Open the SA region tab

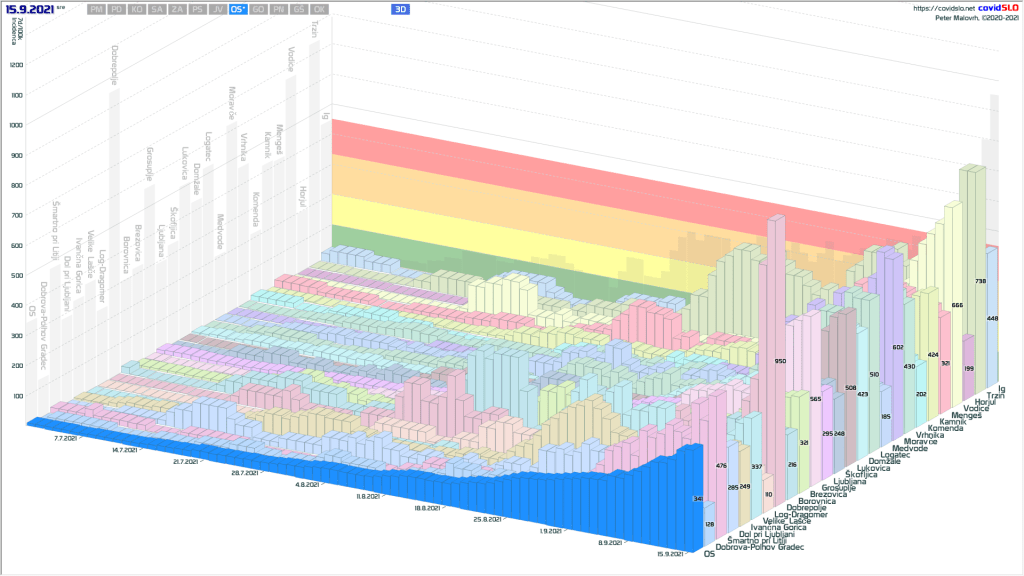pos(157,9)
